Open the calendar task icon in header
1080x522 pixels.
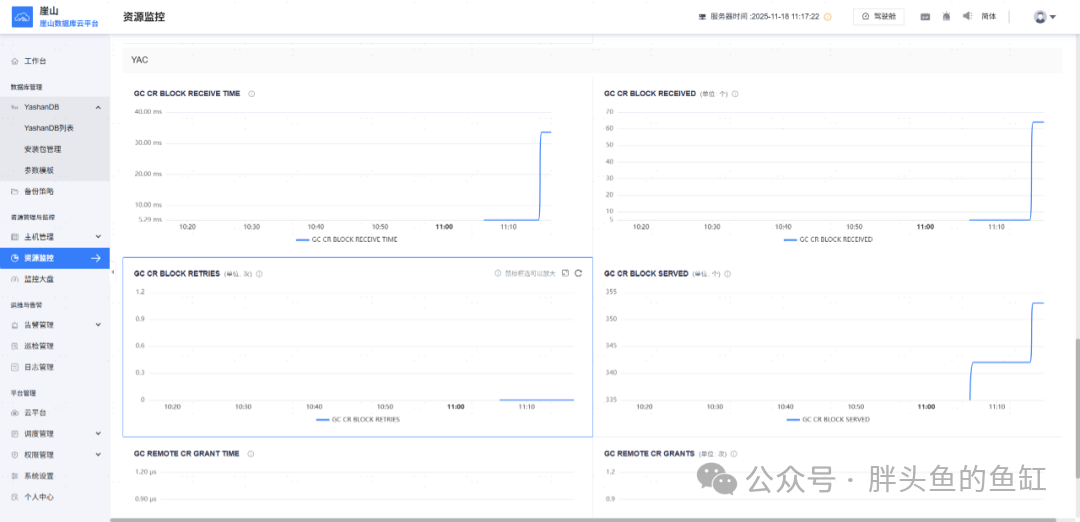[925, 17]
